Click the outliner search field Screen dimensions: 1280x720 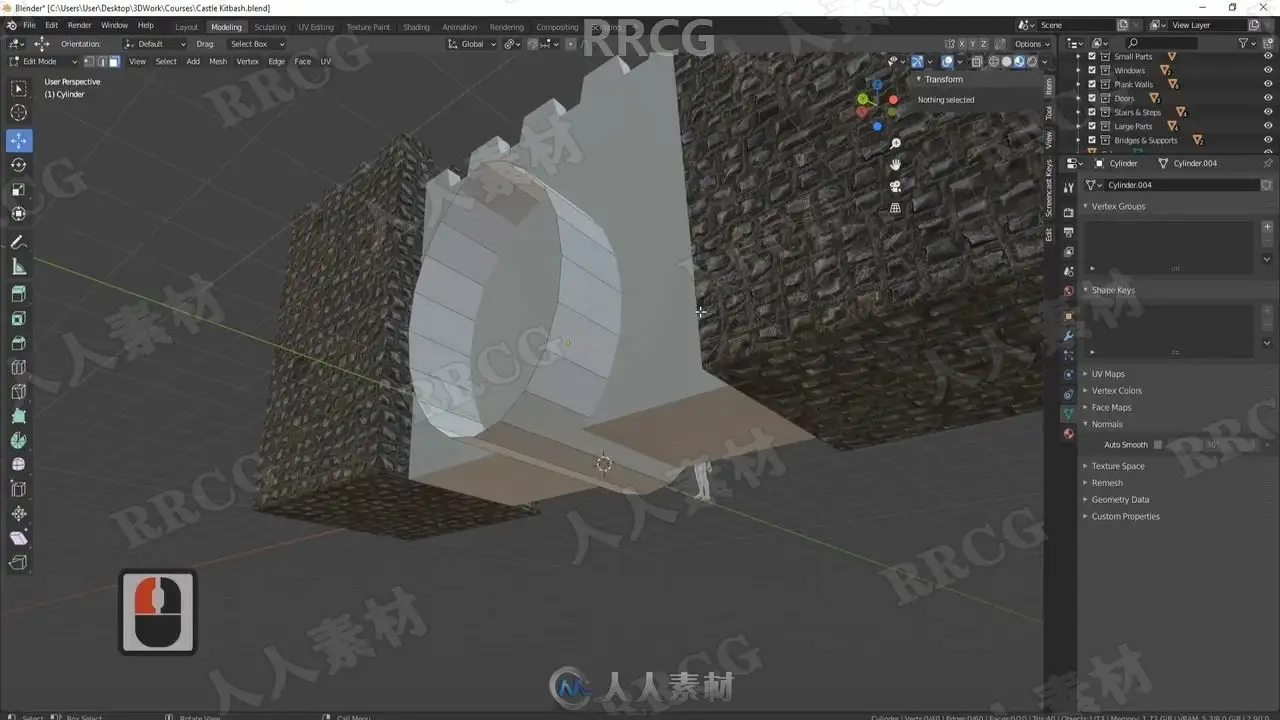pyautogui.click(x=1160, y=43)
